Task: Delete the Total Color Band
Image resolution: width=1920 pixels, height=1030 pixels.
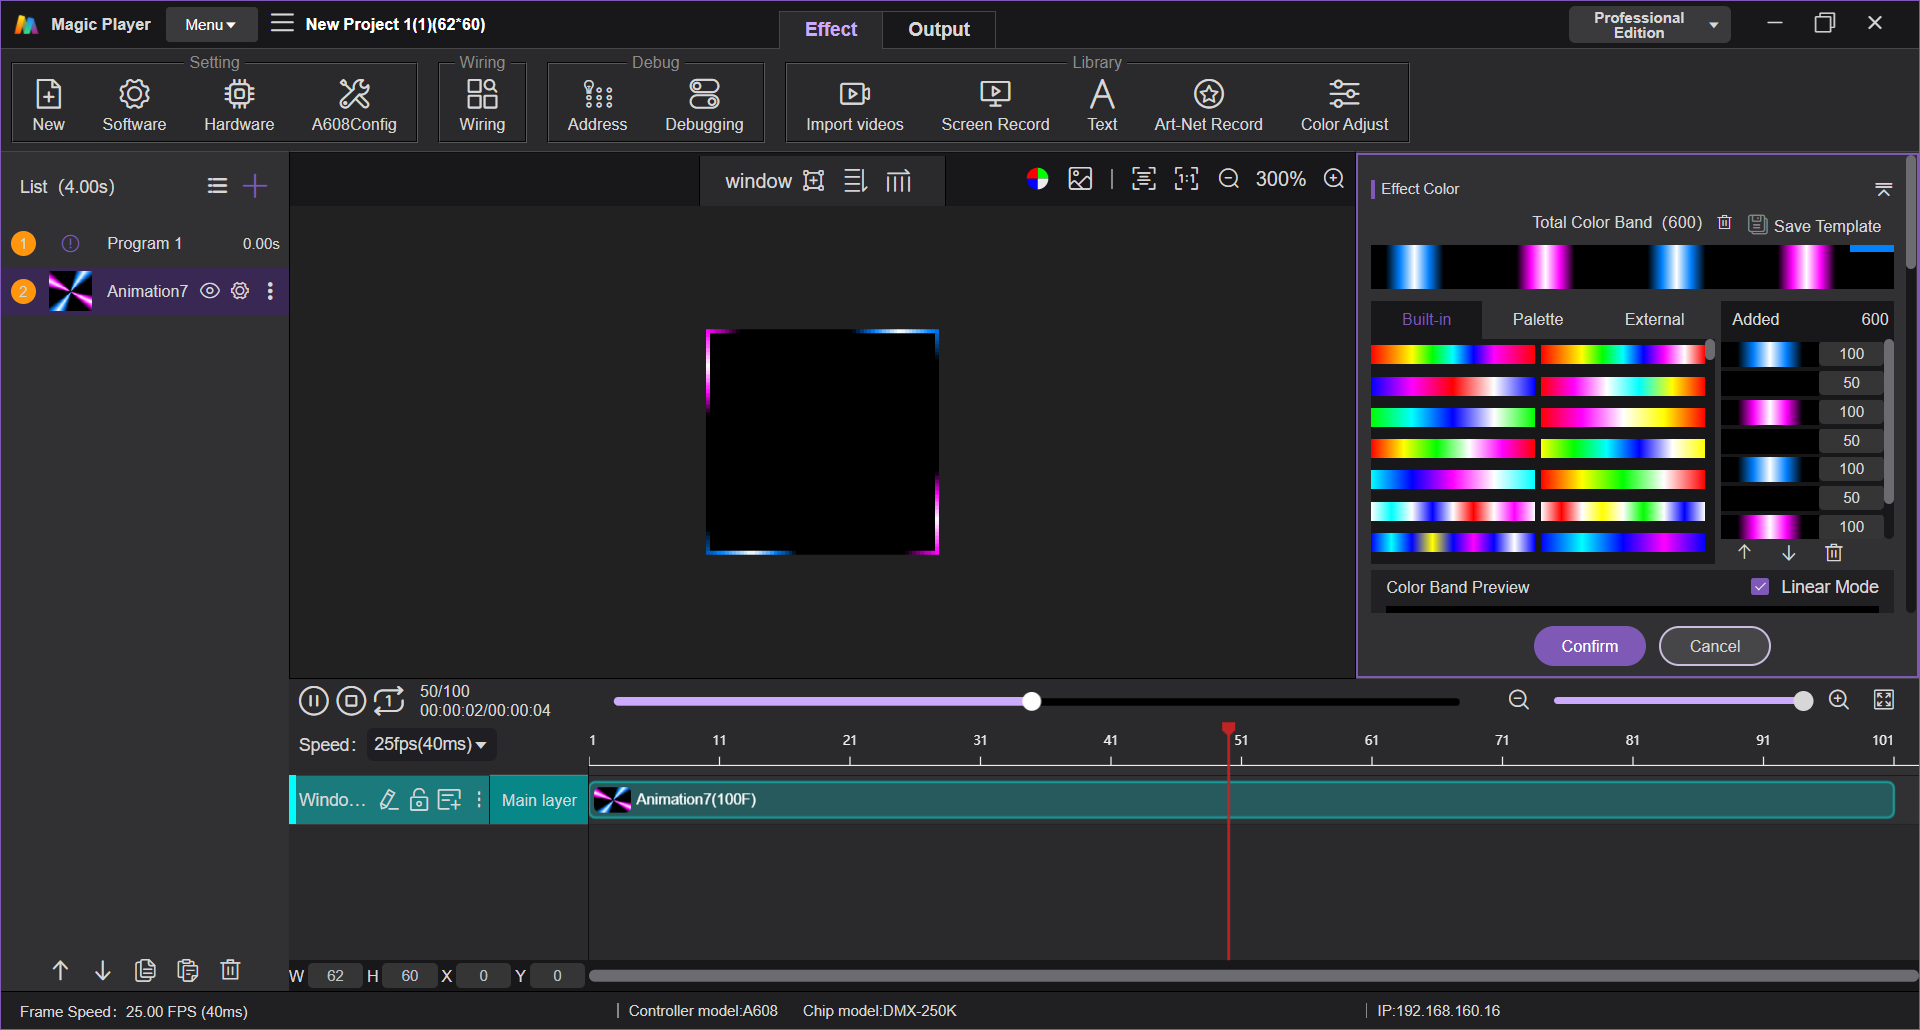Action: pos(1724,222)
